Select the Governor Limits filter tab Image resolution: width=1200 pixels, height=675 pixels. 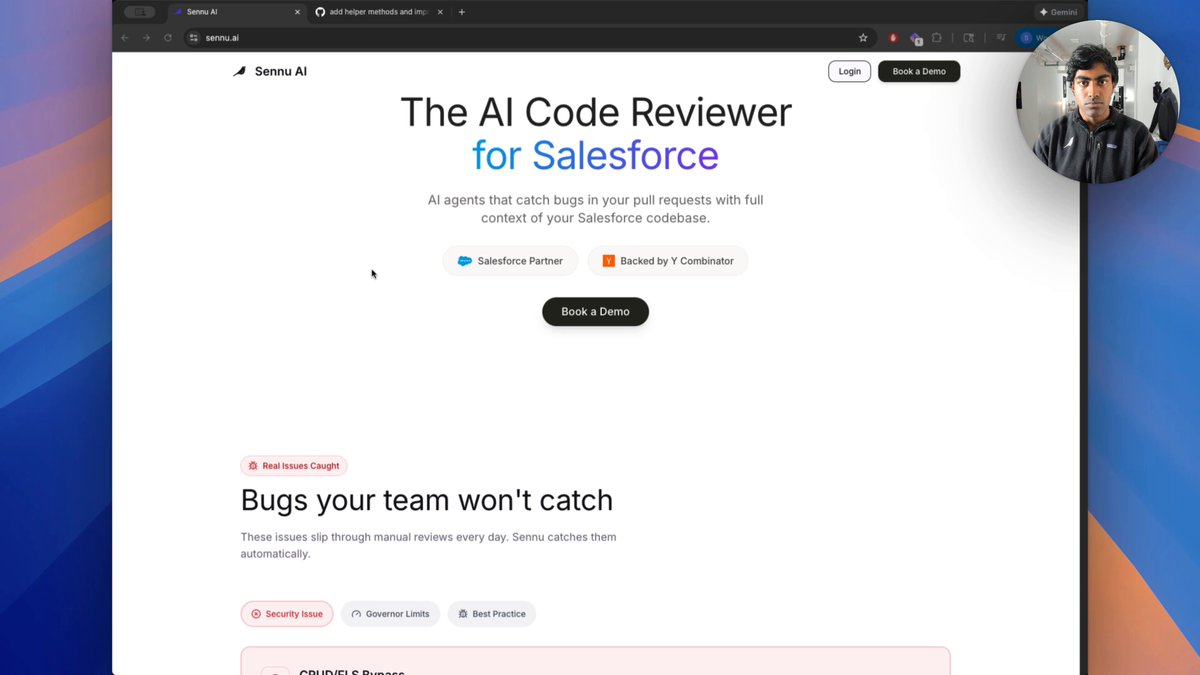click(390, 614)
